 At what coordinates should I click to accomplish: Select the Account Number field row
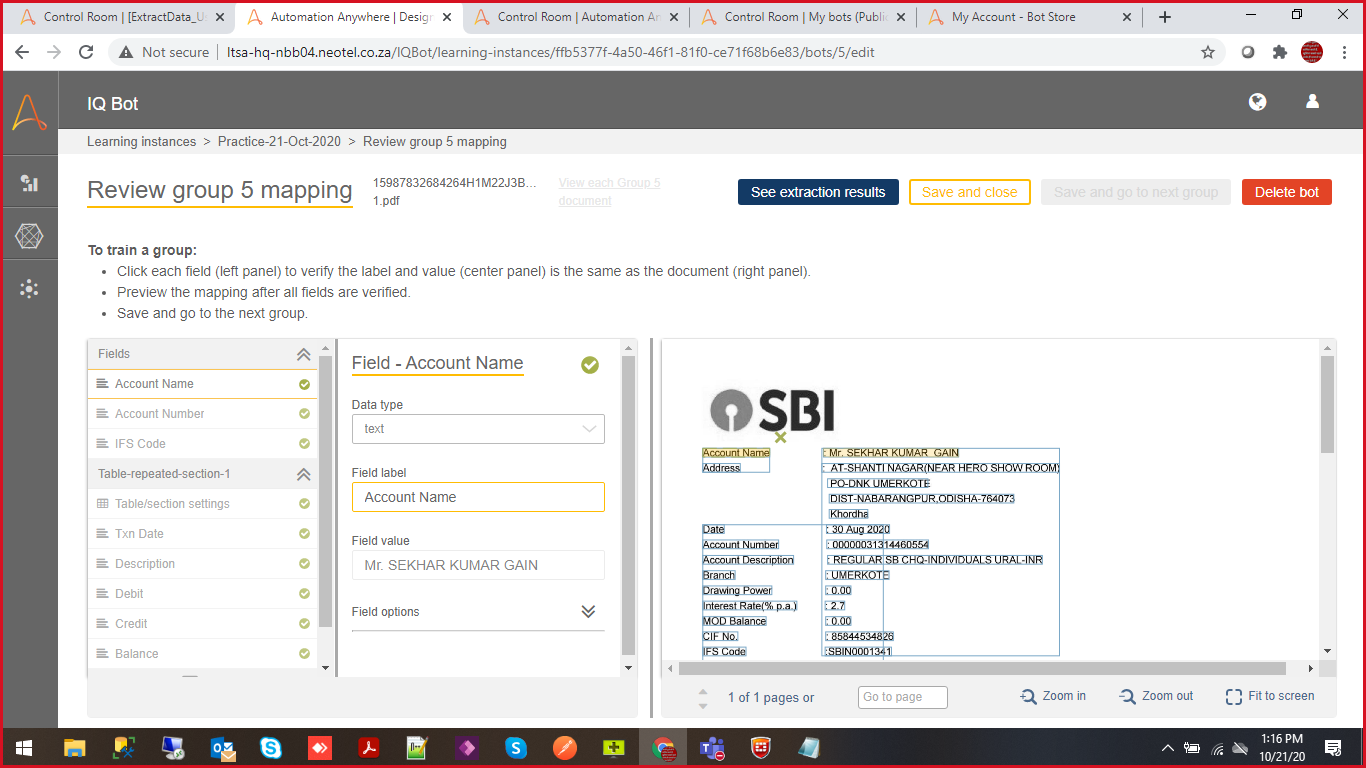pos(203,414)
